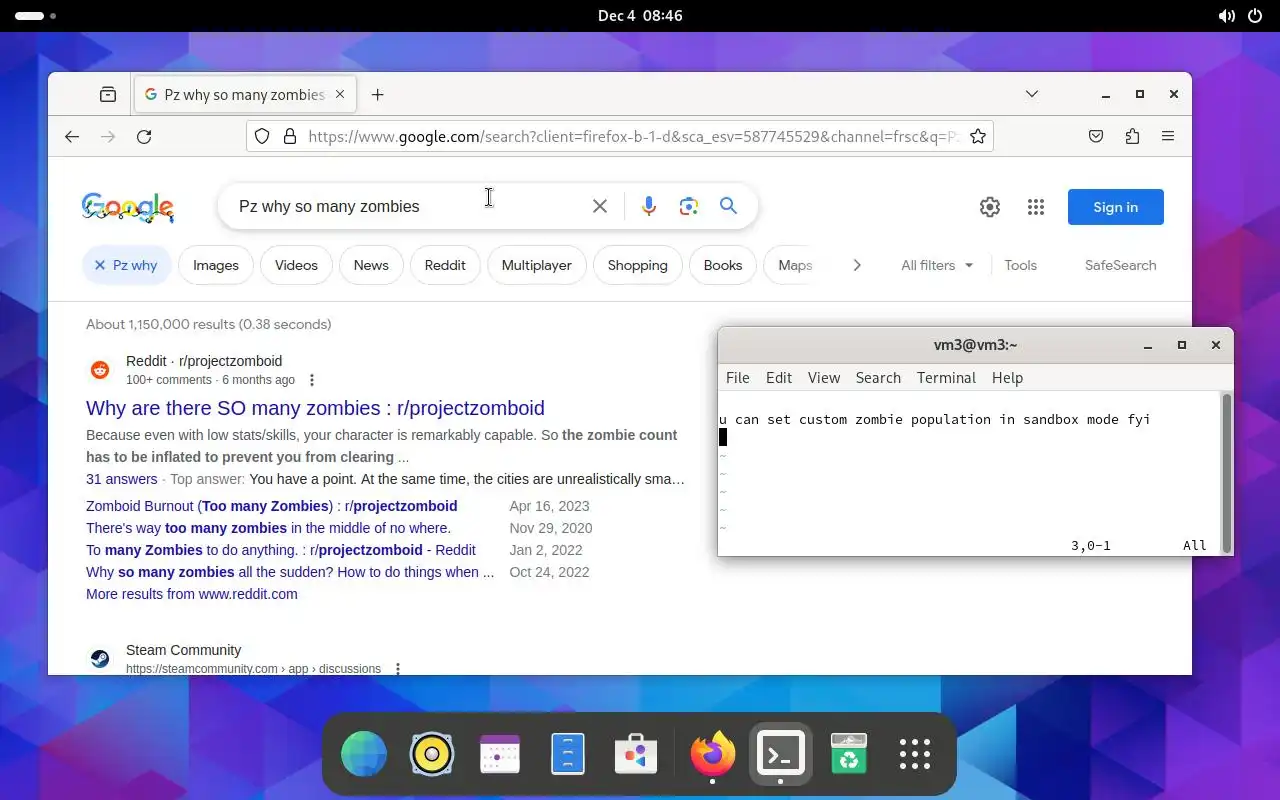Select the Reddit filter chip
This screenshot has height=800, width=1280.
coord(445,265)
